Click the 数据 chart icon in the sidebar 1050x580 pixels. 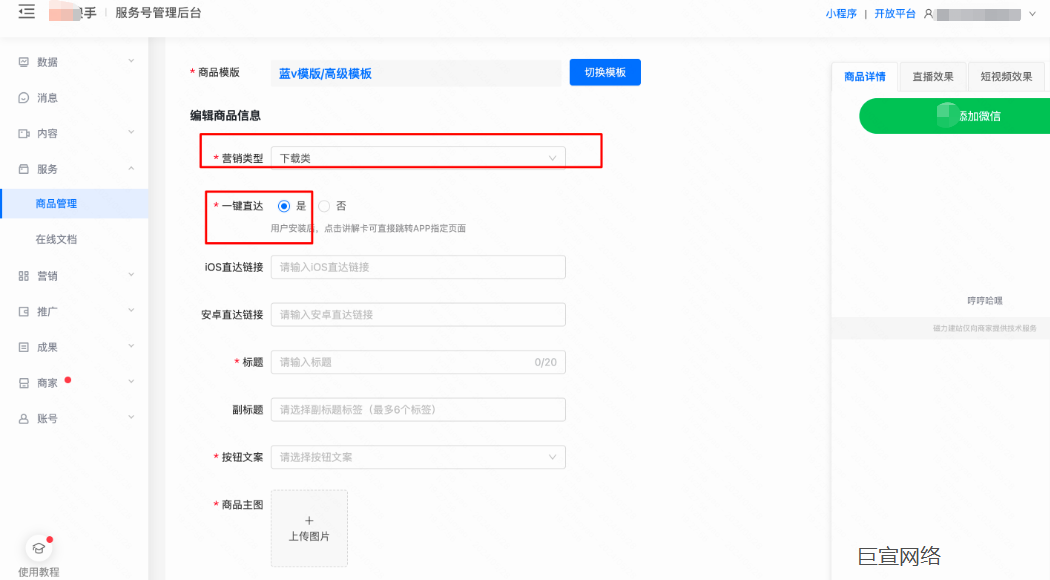tap(23, 62)
